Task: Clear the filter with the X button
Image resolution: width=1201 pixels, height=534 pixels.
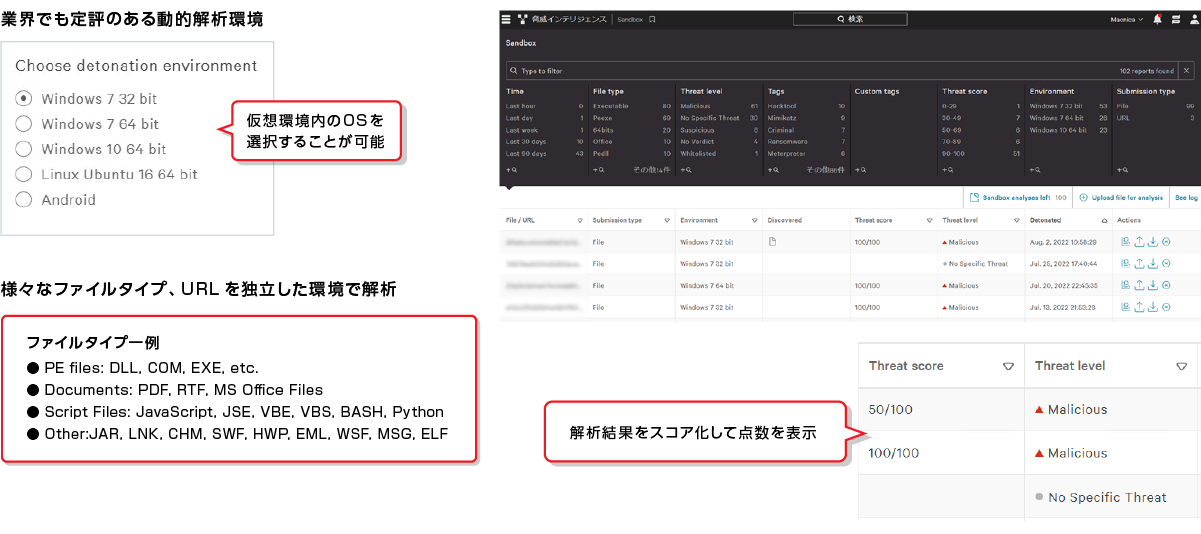Action: pyautogui.click(x=1186, y=71)
